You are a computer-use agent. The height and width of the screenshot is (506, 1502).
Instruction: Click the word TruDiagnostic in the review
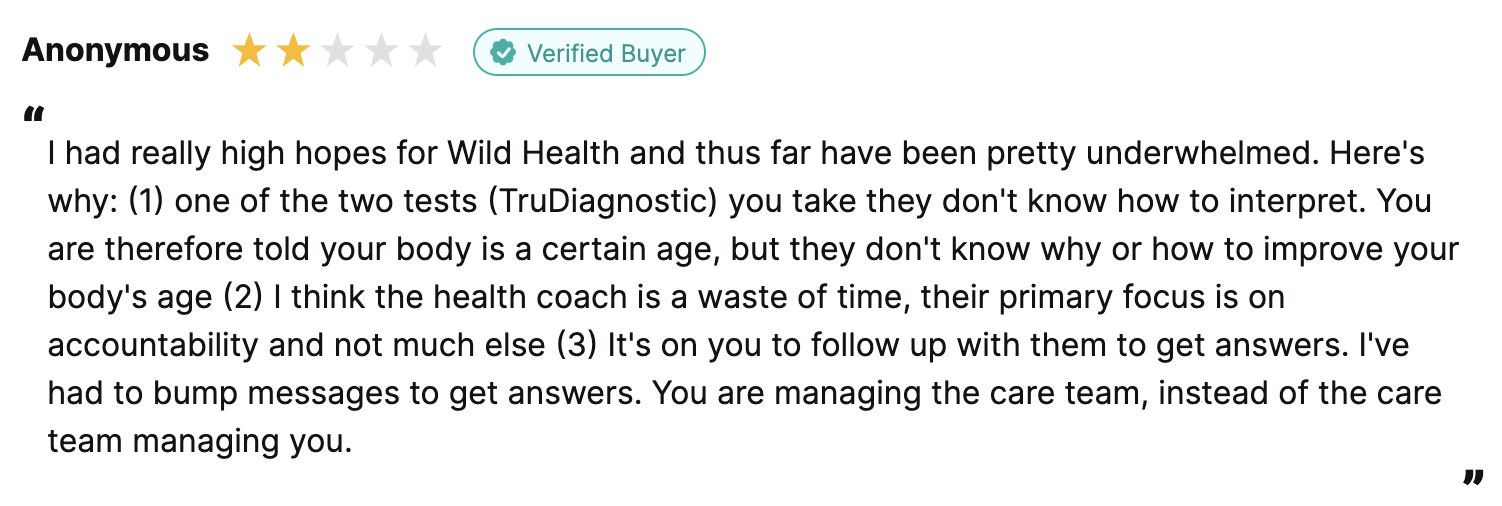[x=603, y=202]
